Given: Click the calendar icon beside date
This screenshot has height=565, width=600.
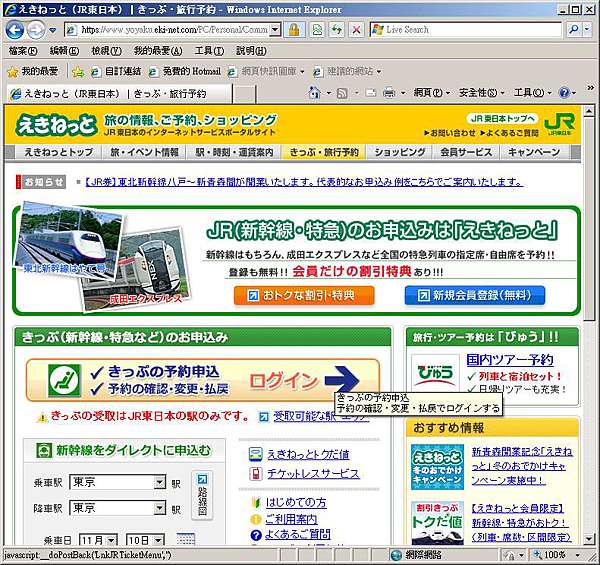Looking at the screenshot, I should (x=186, y=539).
